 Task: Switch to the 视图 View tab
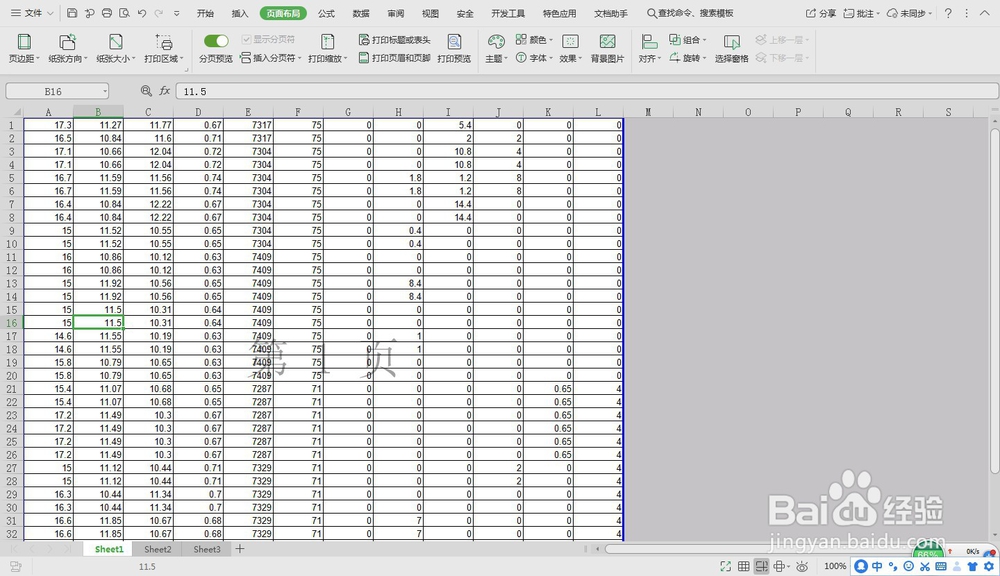[x=430, y=13]
